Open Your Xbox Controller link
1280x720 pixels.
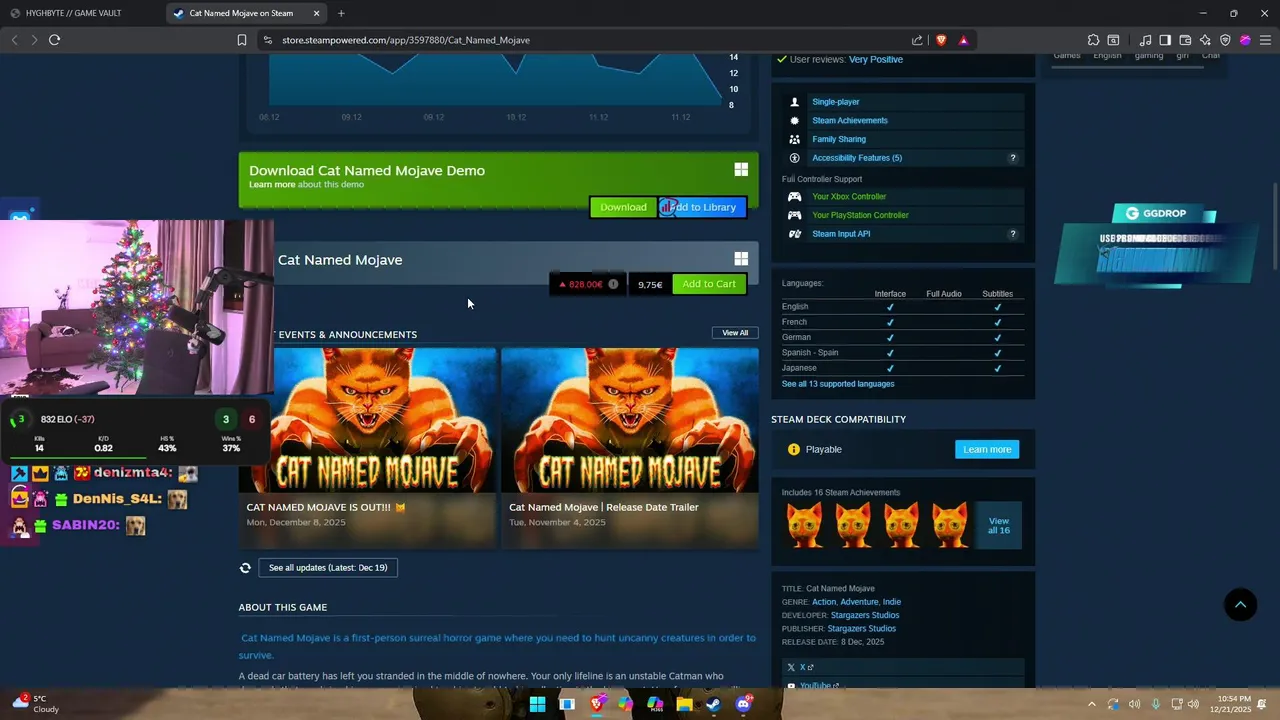(849, 197)
